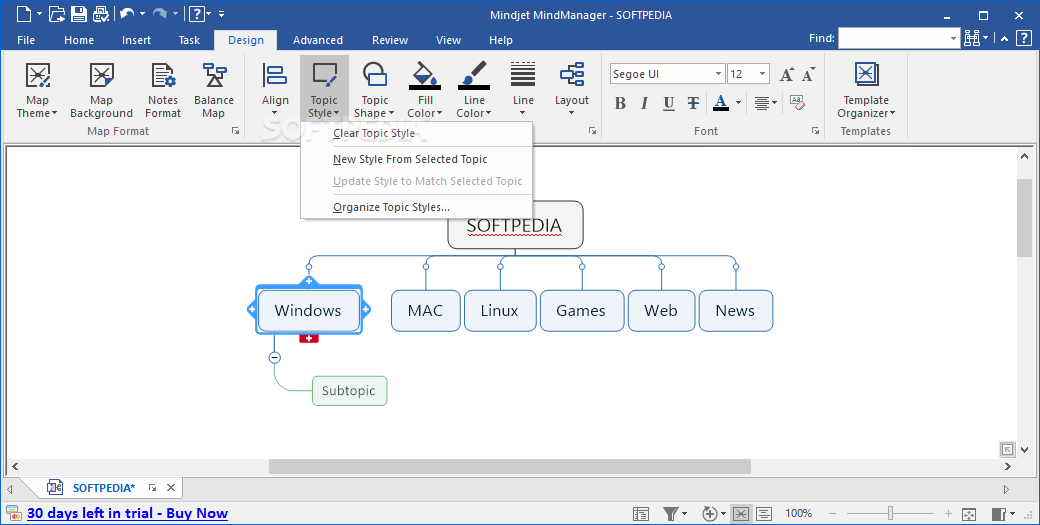This screenshot has height=525, width=1040.
Task: Select the SOFTPEDIA central topic
Action: coord(515,225)
